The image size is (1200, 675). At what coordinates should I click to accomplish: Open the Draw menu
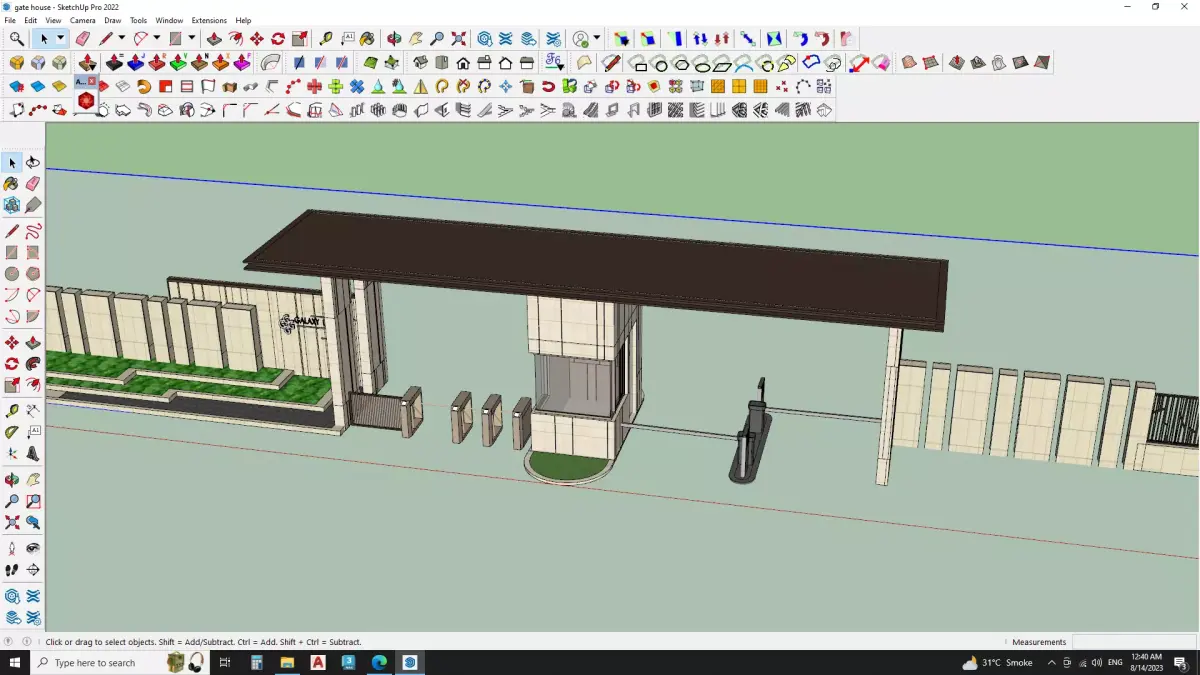point(113,20)
